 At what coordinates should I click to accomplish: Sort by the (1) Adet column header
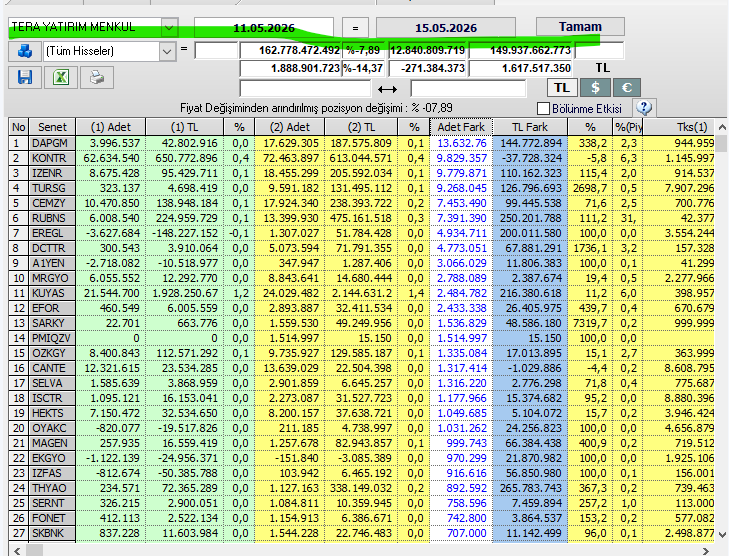[x=111, y=127]
